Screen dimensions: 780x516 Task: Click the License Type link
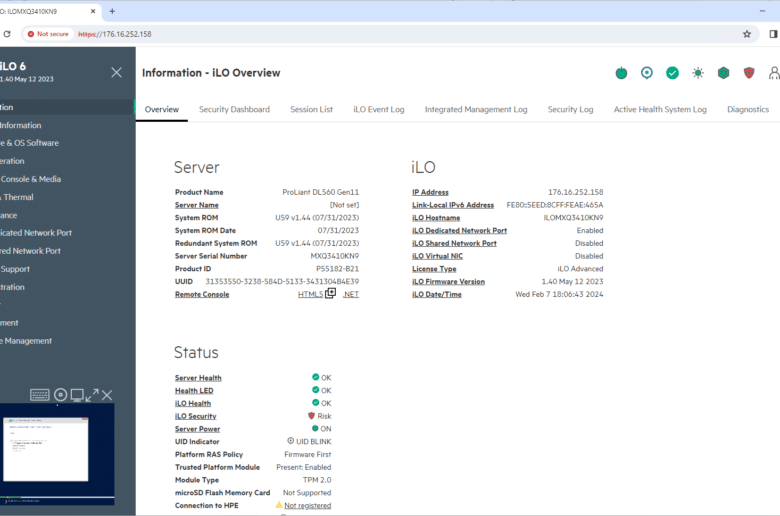pos(434,269)
